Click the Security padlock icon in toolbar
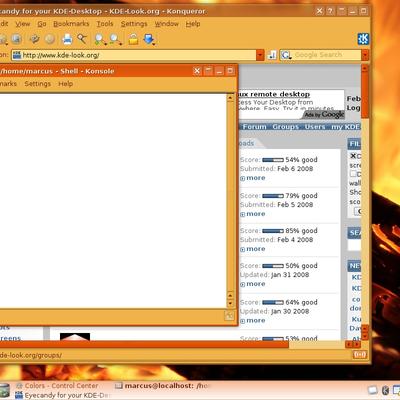Screen dimensions: 400x400 [x=133, y=39]
